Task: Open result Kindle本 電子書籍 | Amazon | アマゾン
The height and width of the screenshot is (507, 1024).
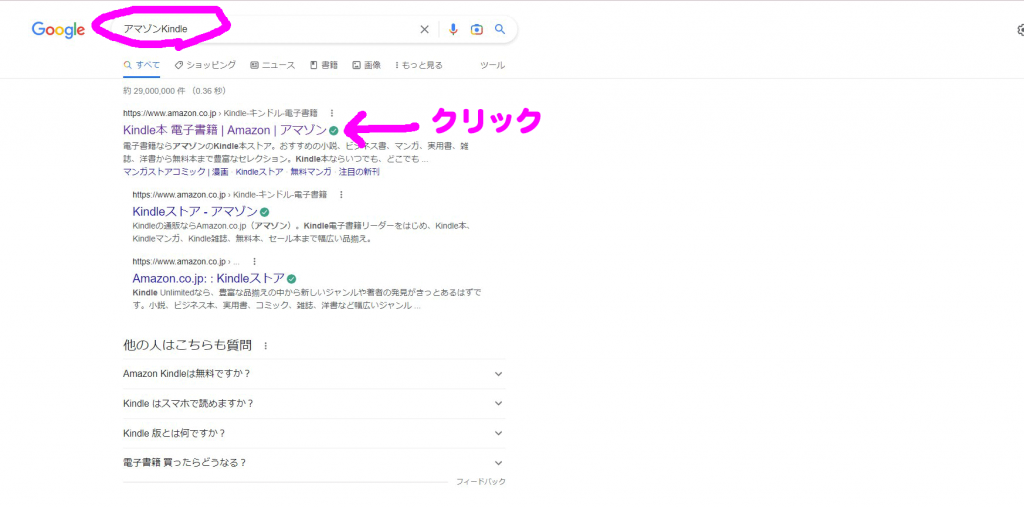Action: (x=225, y=129)
